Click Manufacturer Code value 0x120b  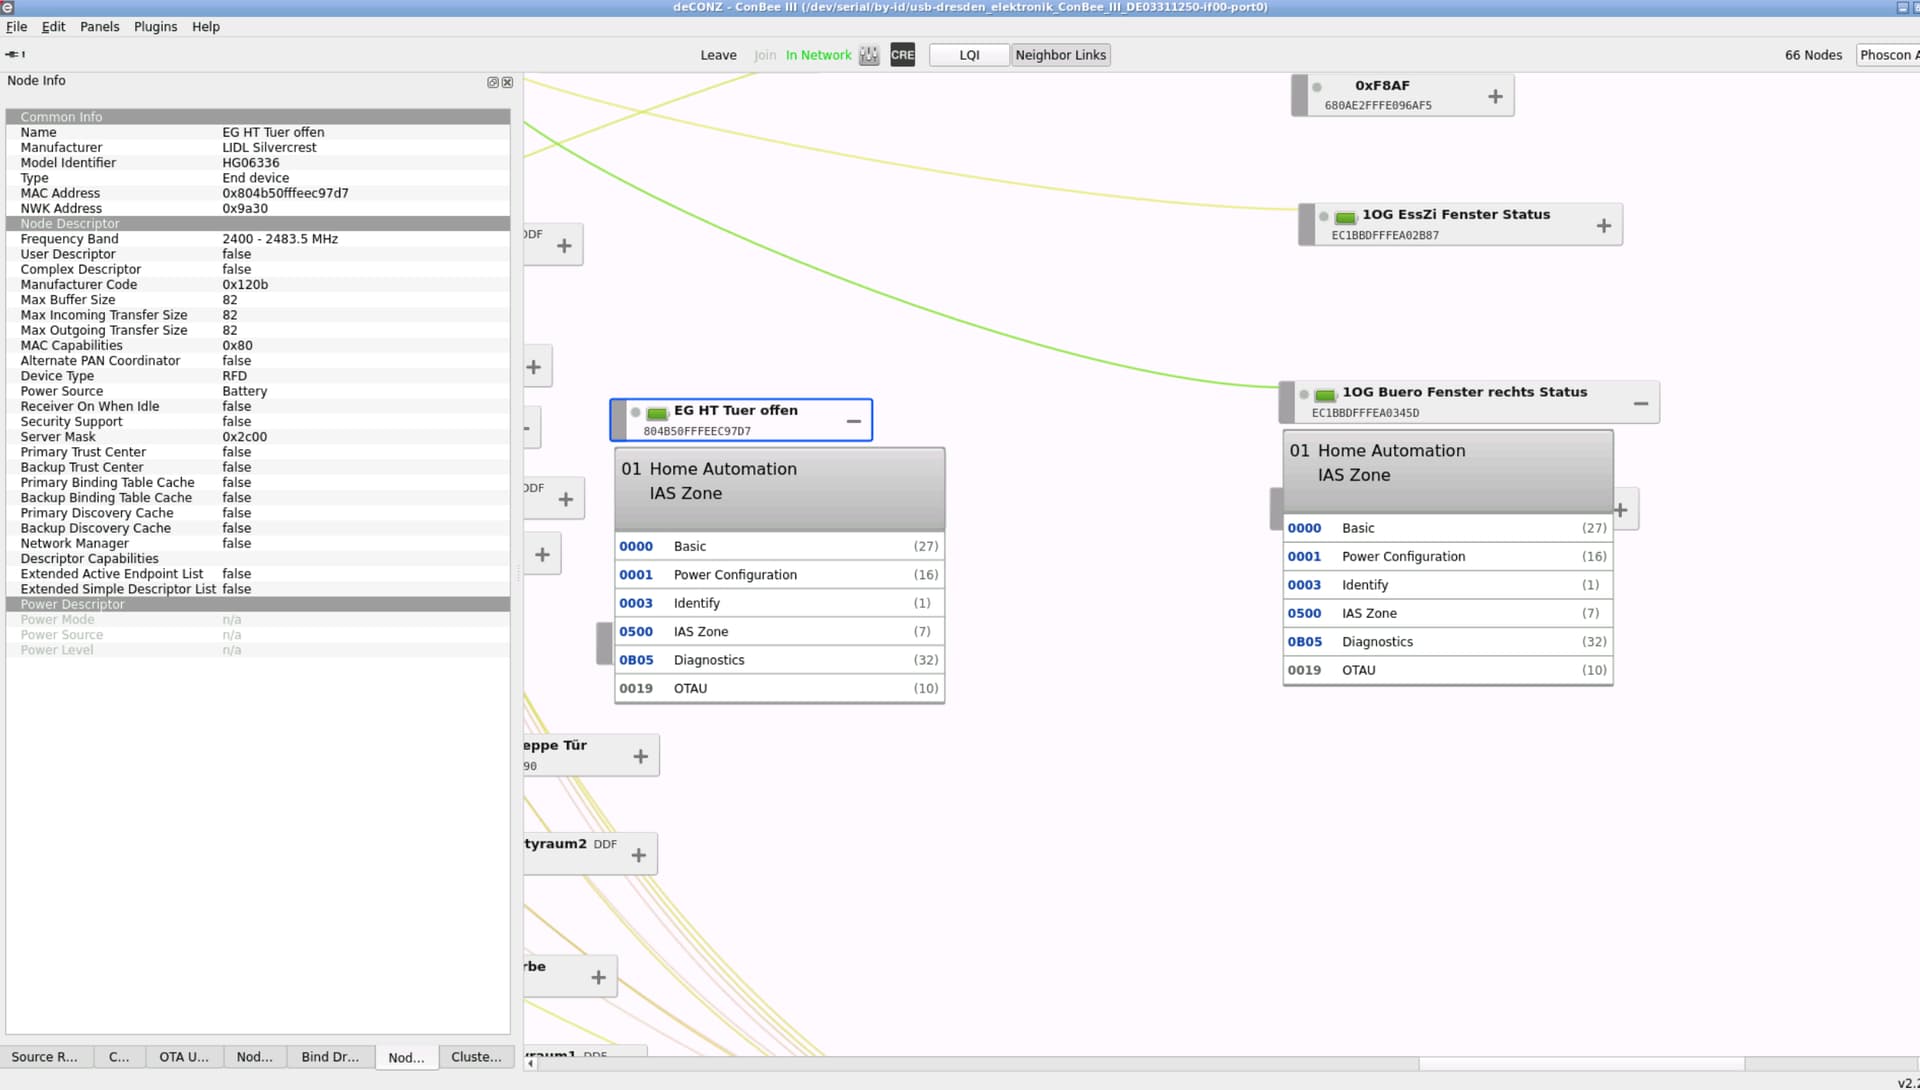(x=245, y=285)
